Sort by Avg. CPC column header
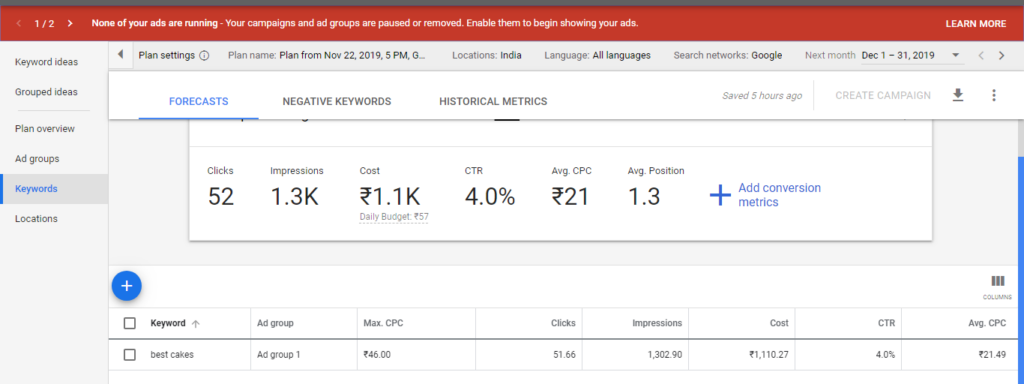Viewport: 1024px width, 384px height. [987, 323]
